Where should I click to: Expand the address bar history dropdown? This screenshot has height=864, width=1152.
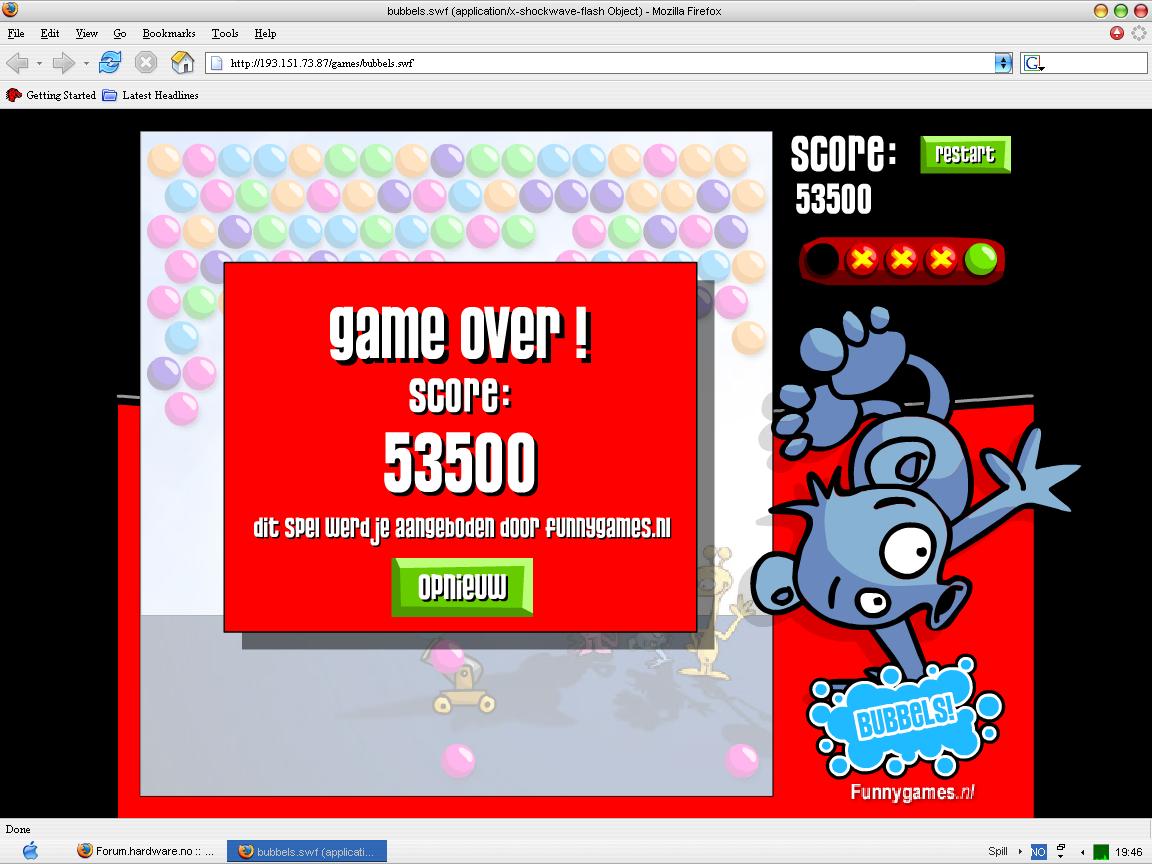click(1003, 63)
